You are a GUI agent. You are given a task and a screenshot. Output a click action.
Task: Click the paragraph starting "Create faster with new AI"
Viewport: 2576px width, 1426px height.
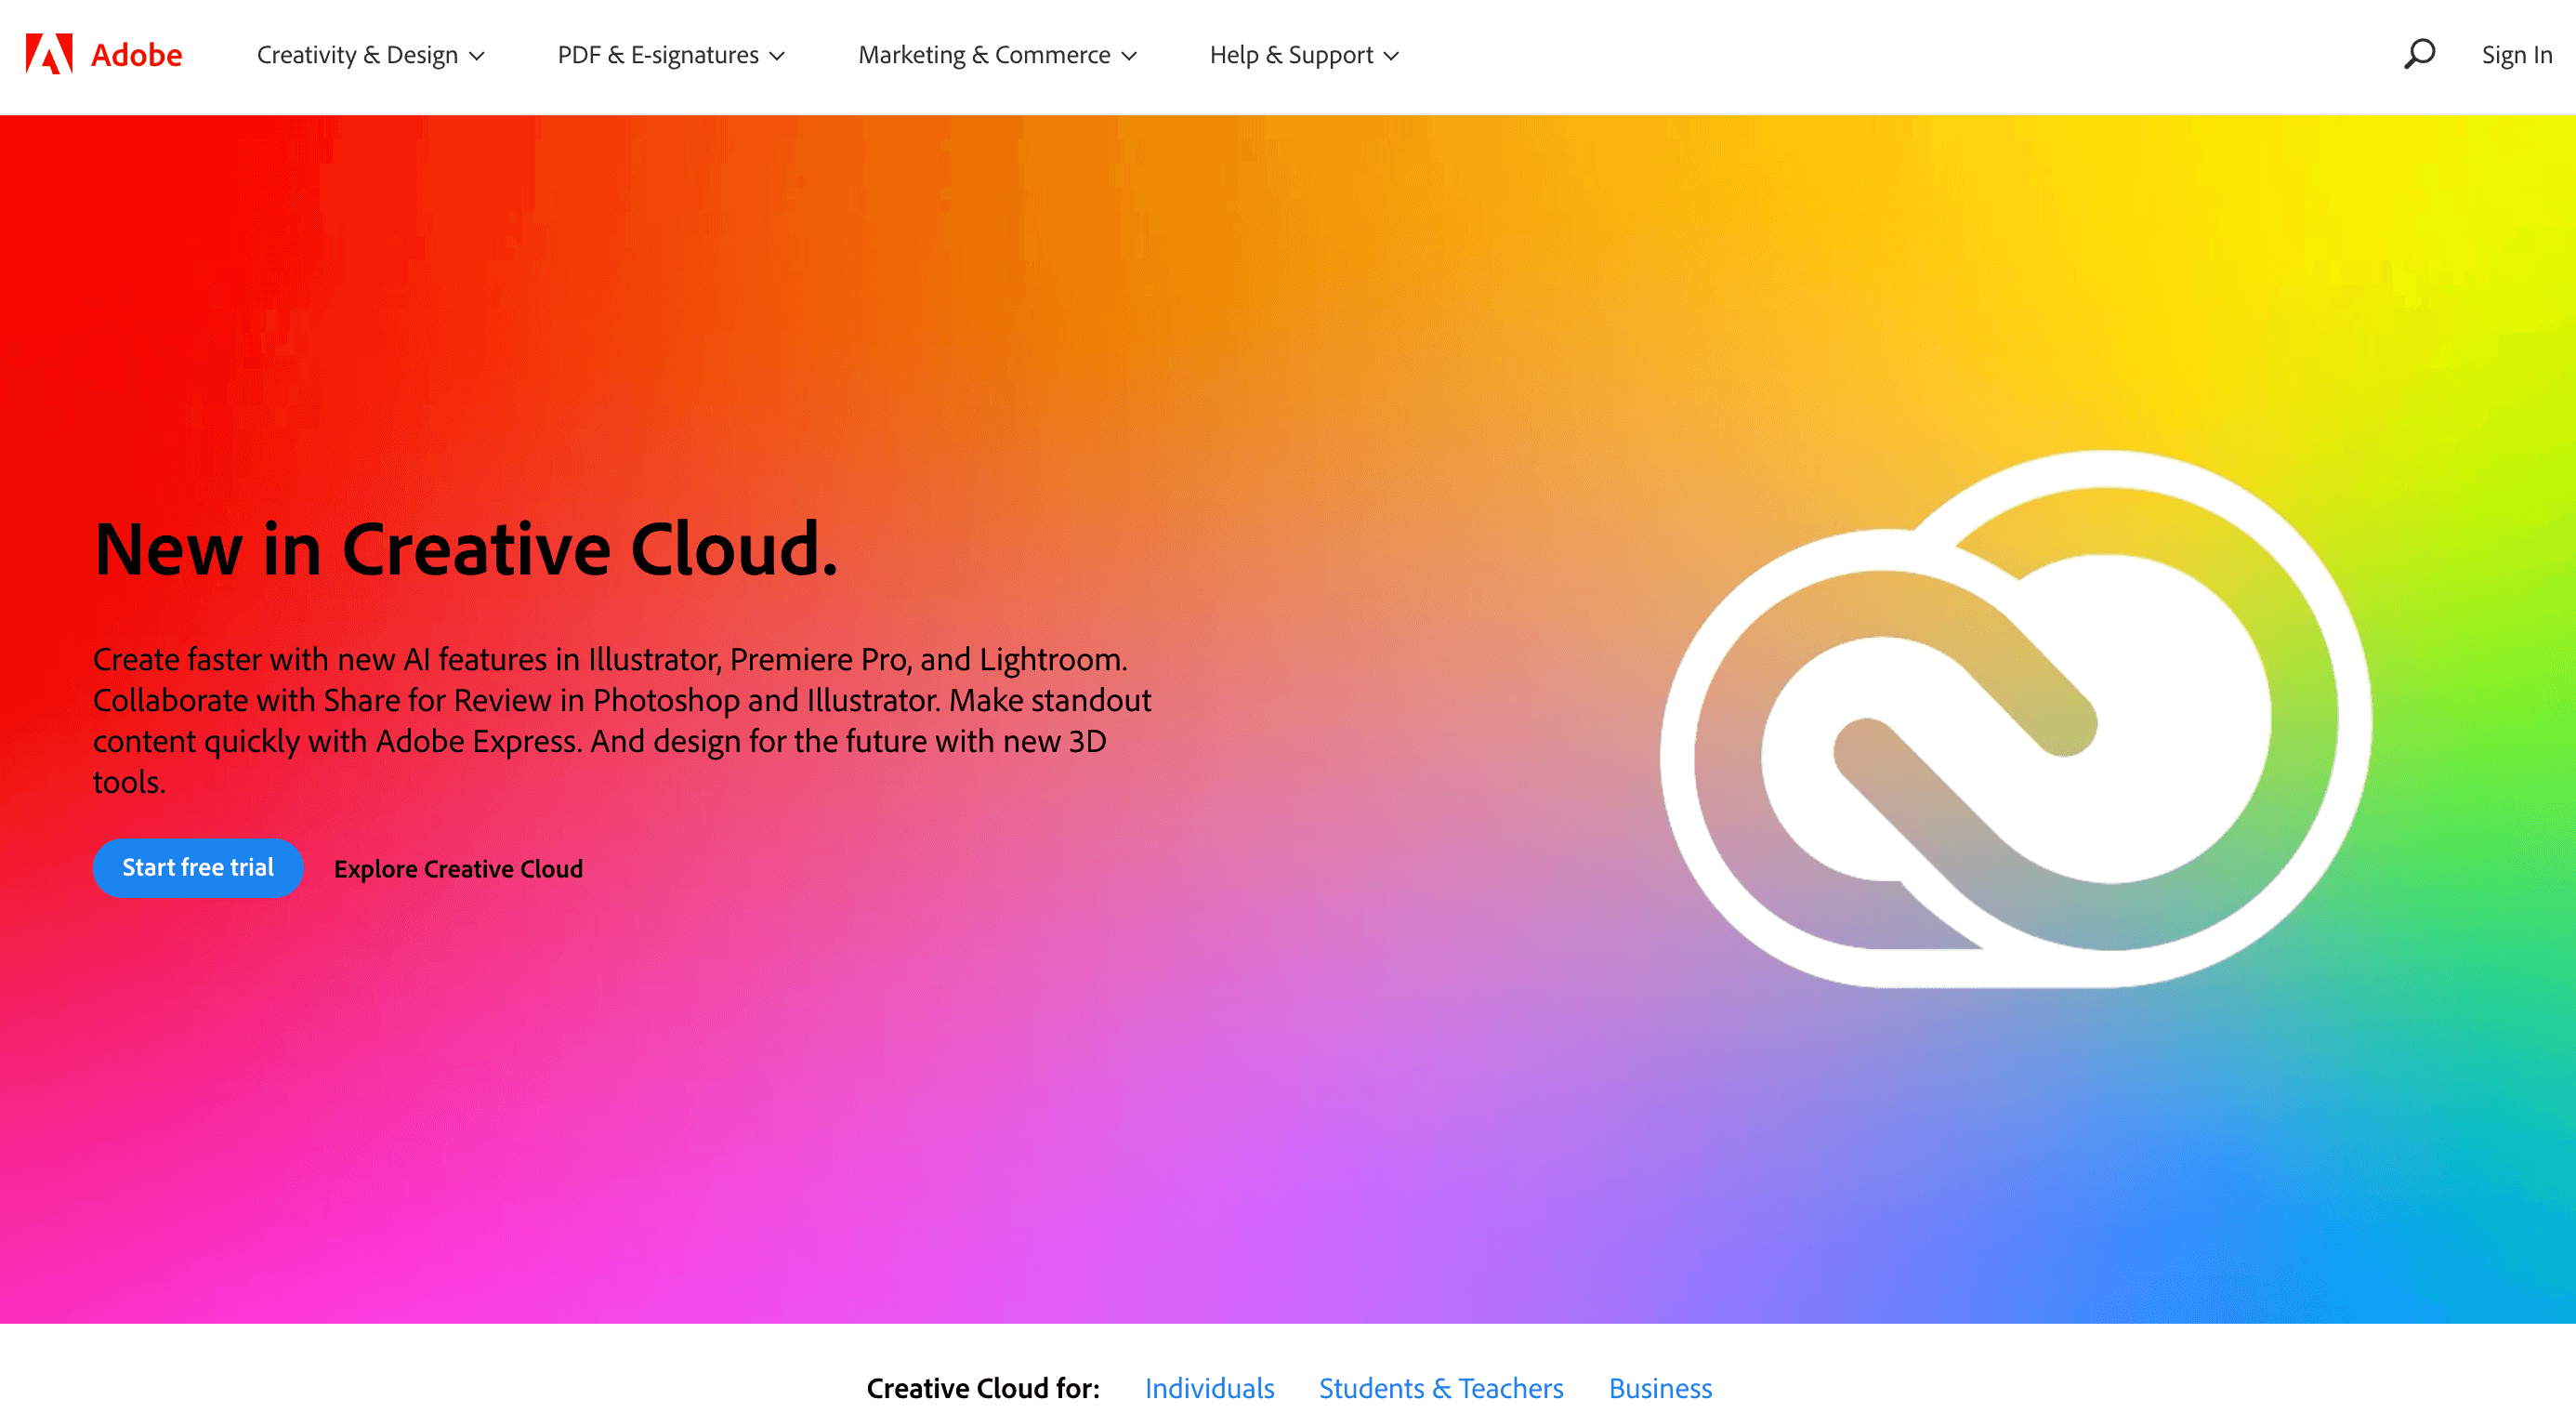(622, 720)
